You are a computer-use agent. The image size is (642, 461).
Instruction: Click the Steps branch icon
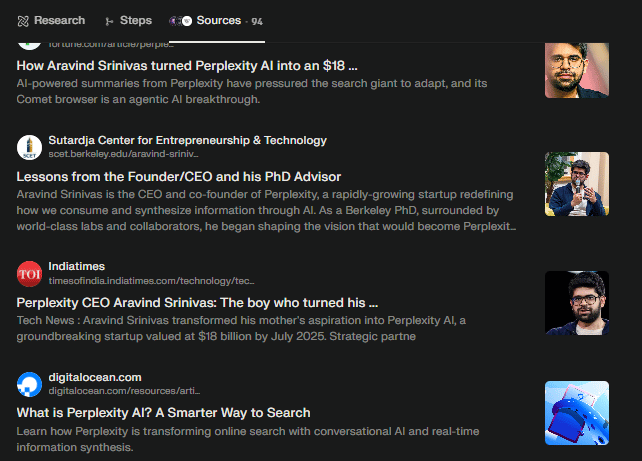click(109, 20)
